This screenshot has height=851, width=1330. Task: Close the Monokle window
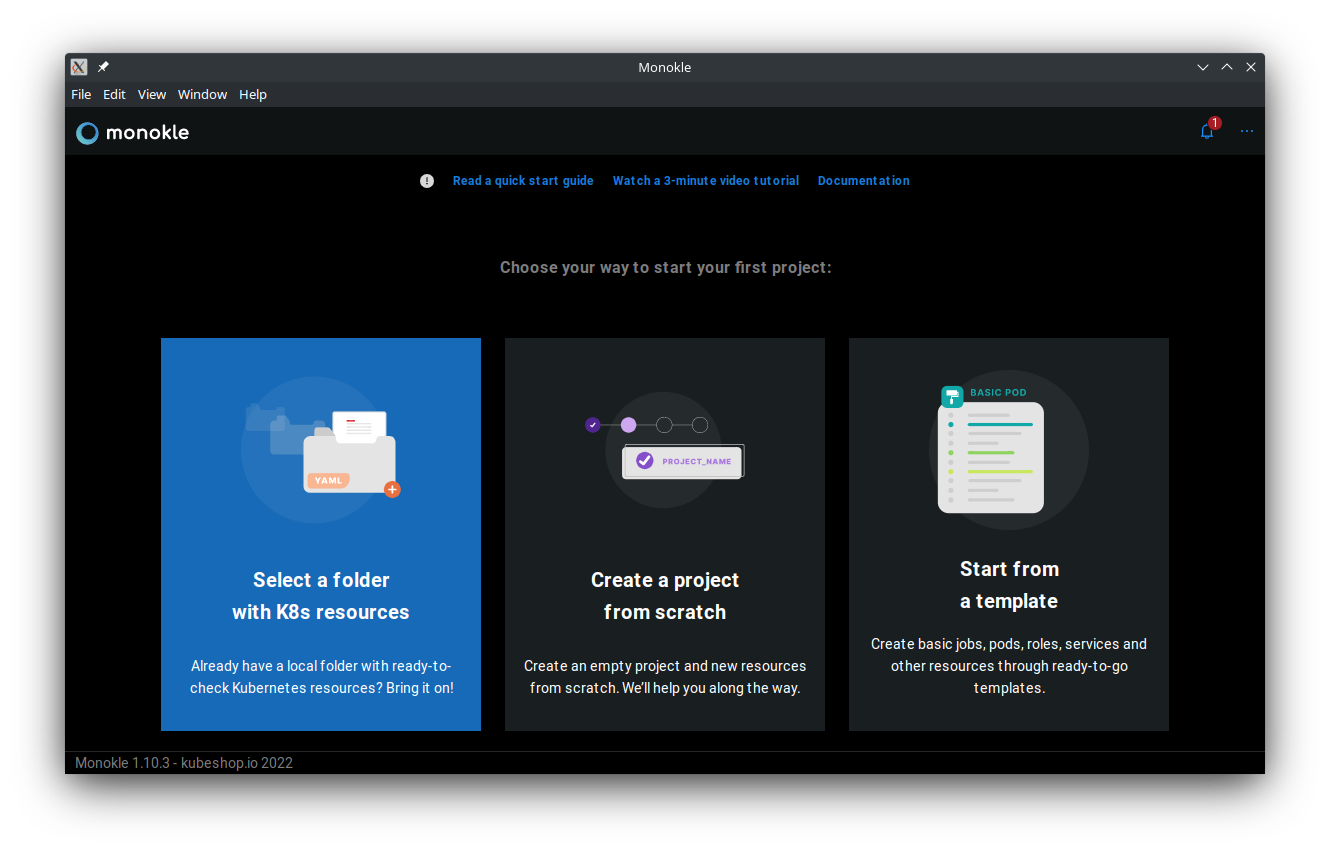(x=1251, y=67)
